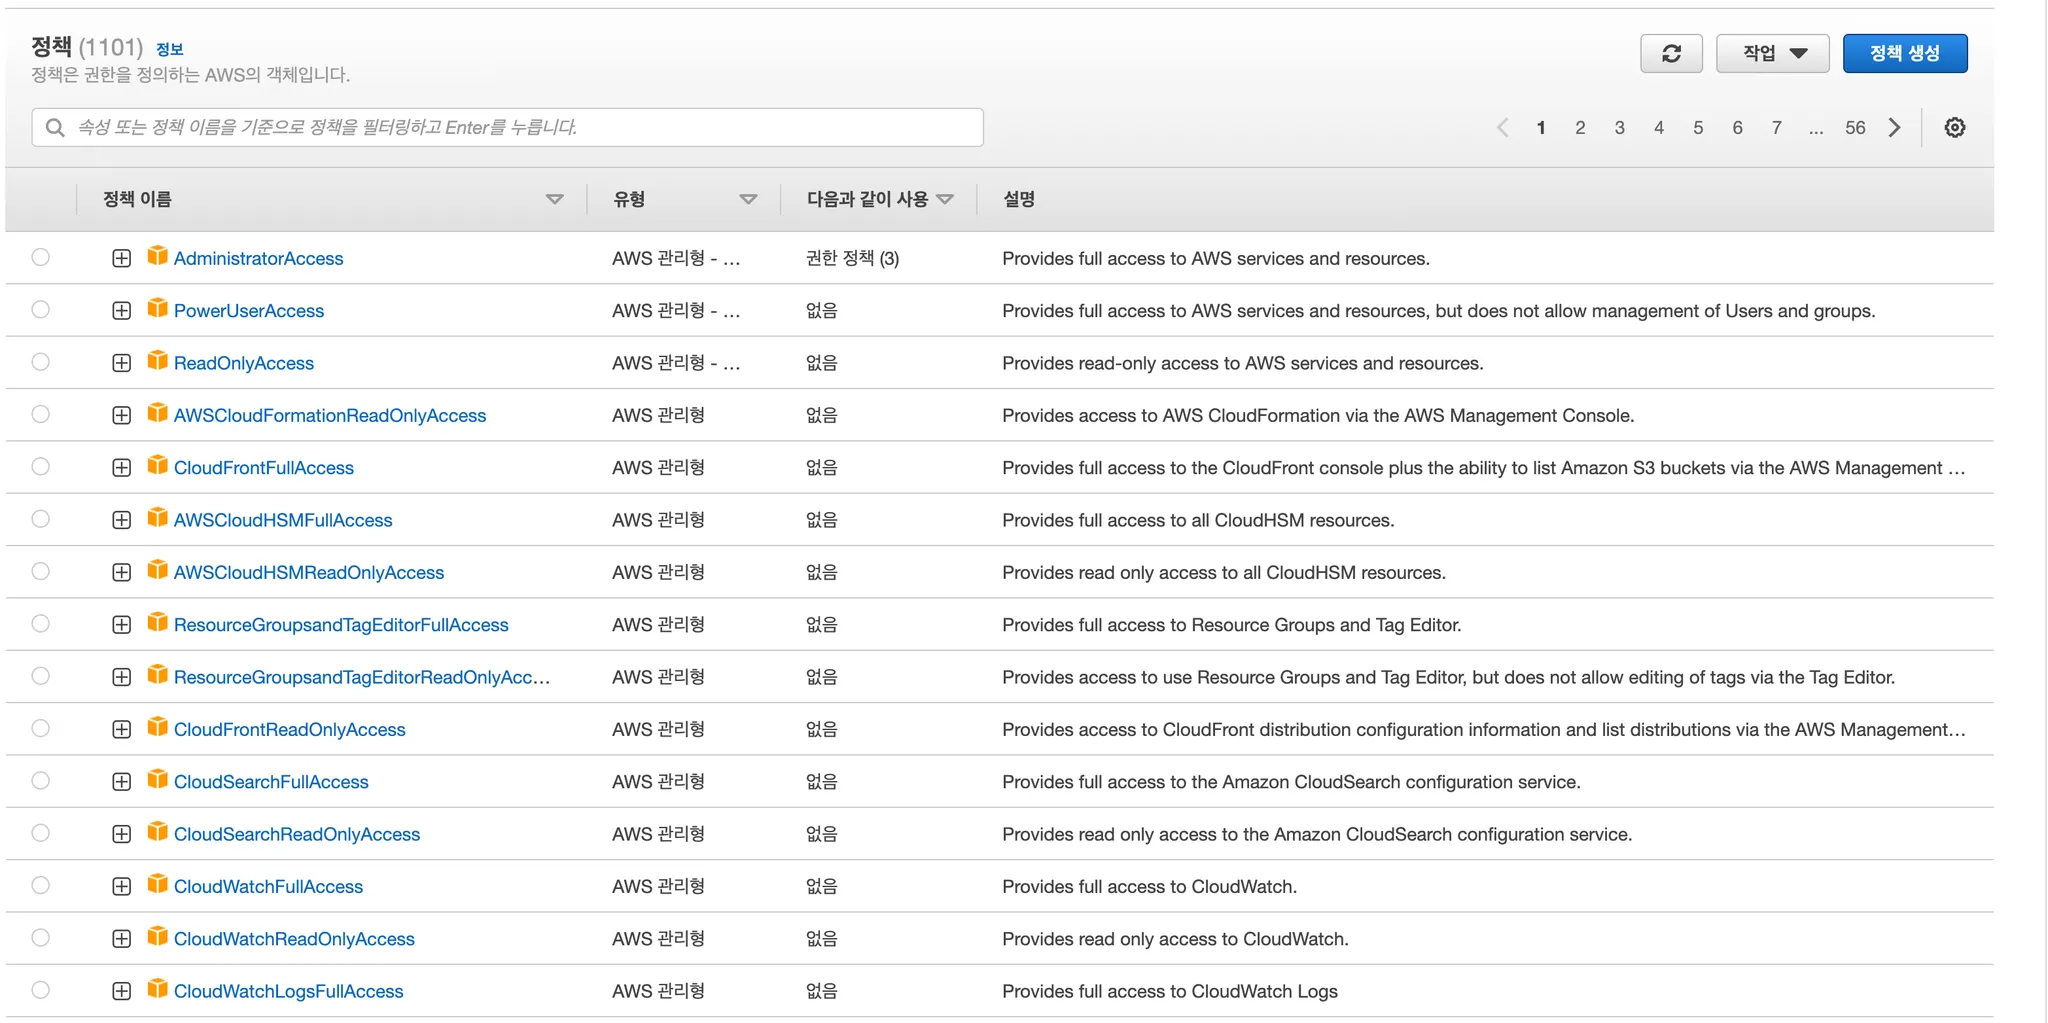Go to next page with right chevron

point(1894,128)
